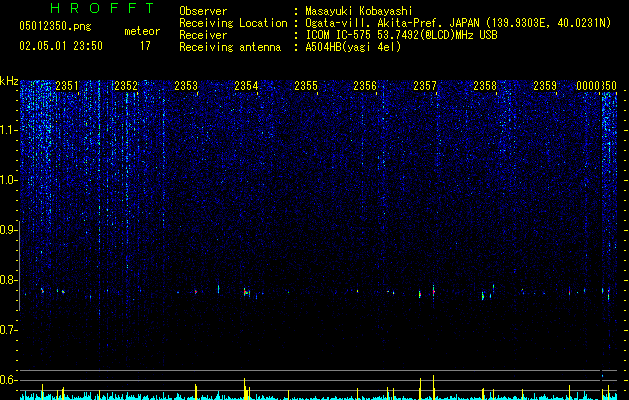Click the 'Receiving Location' label
Viewport: 629px width, 400px height.
(x=233, y=23)
